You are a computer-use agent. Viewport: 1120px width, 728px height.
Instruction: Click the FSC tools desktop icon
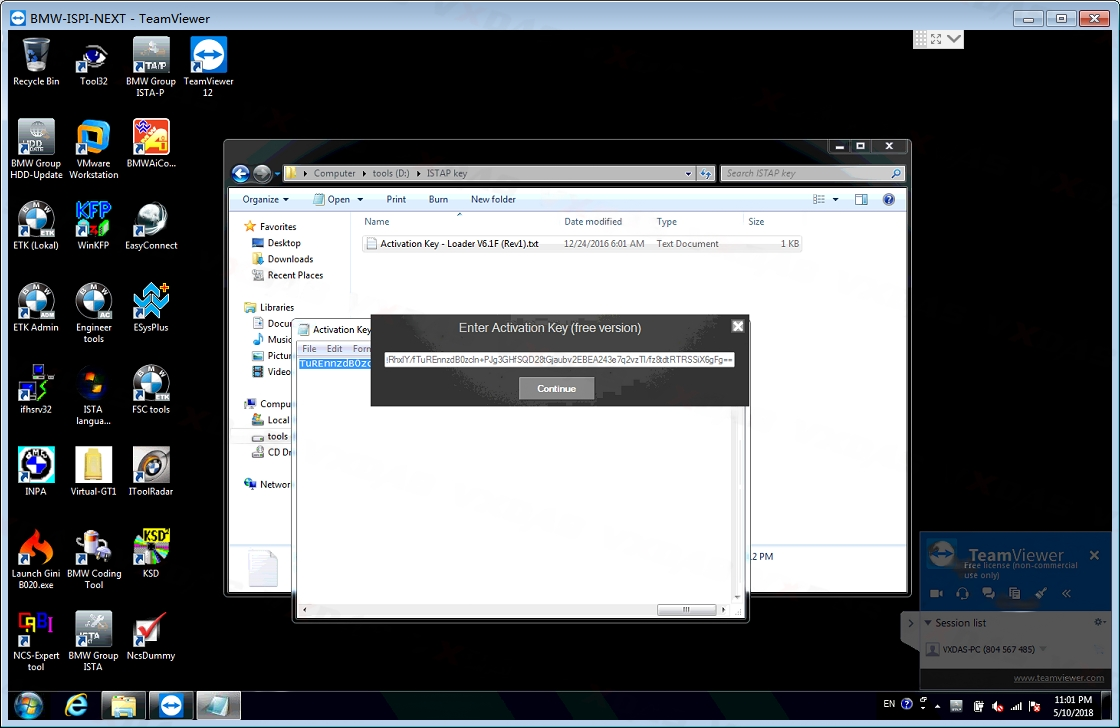coord(151,390)
